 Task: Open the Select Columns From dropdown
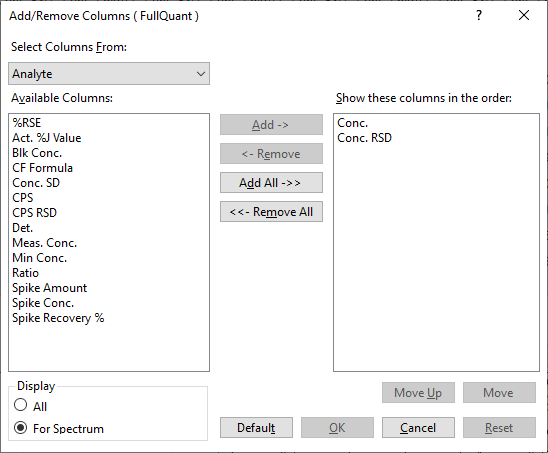109,74
